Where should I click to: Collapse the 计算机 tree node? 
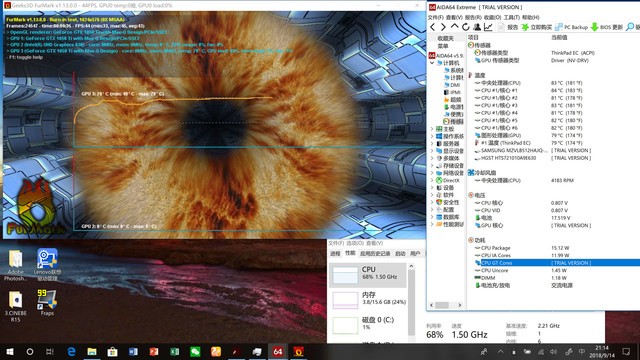coord(432,63)
